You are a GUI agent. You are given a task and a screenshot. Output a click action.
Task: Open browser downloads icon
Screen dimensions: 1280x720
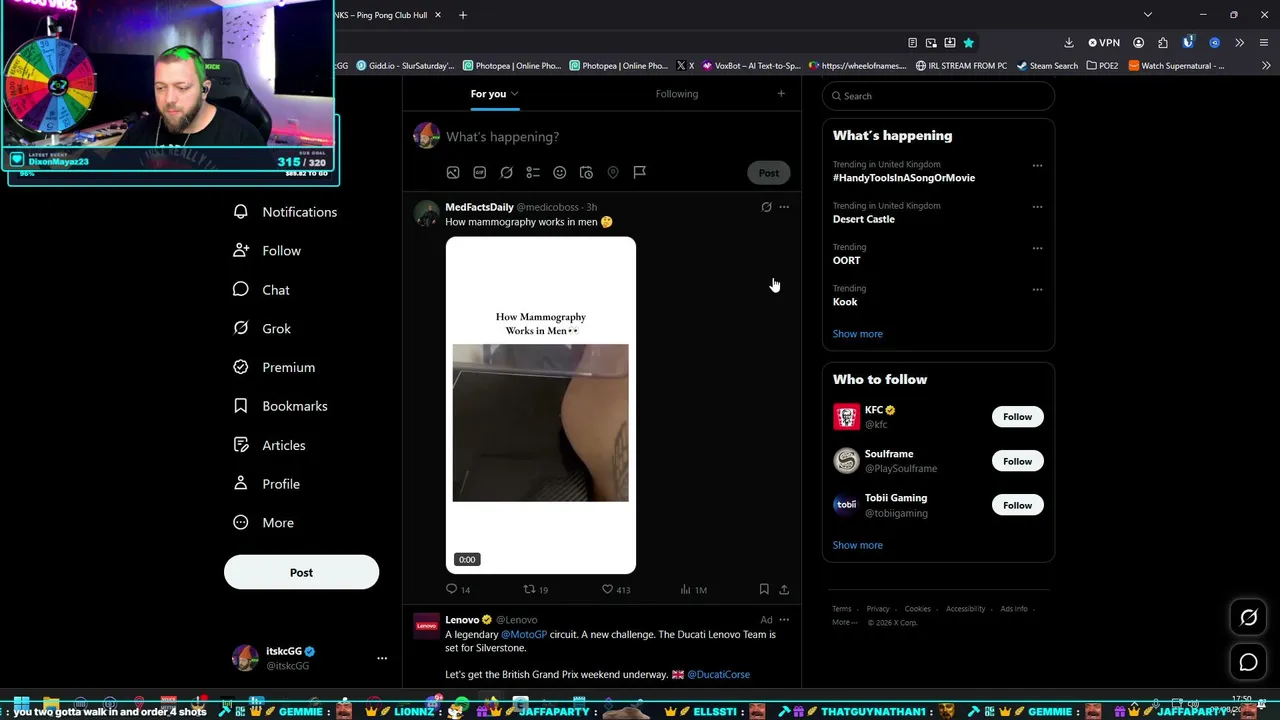(x=1068, y=43)
